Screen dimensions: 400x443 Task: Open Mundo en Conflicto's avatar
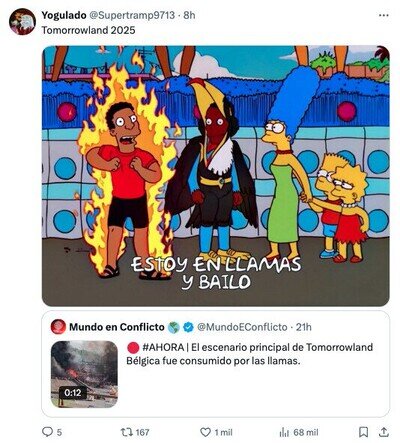pyautogui.click(x=58, y=327)
